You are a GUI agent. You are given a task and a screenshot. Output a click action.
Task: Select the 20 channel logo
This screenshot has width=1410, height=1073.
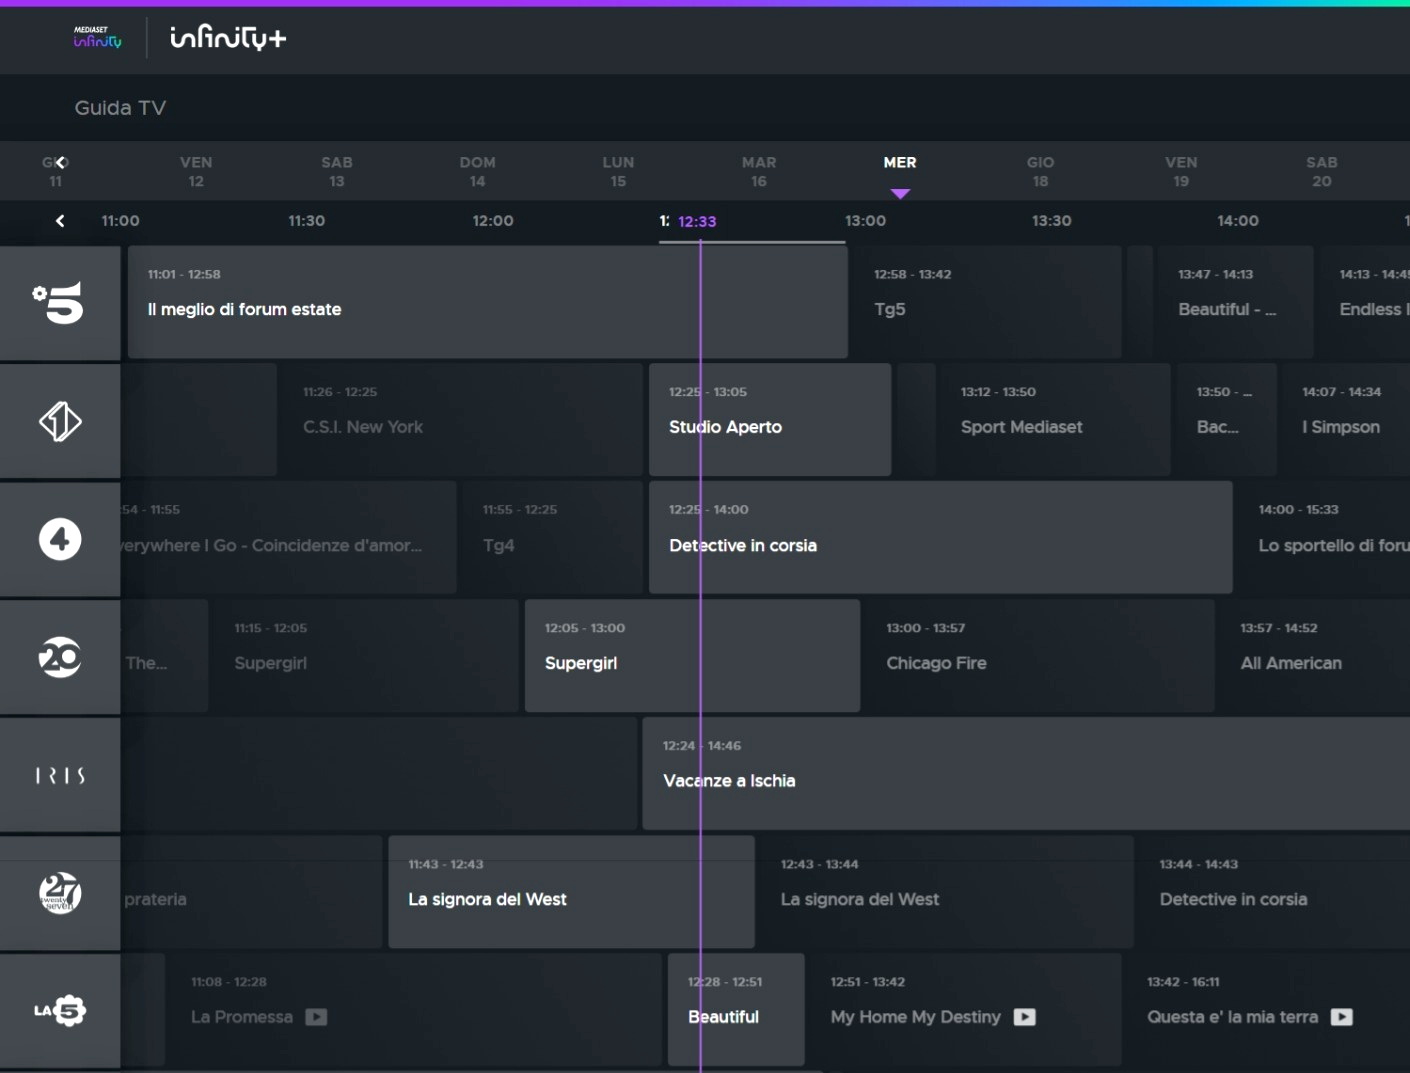[x=60, y=657]
